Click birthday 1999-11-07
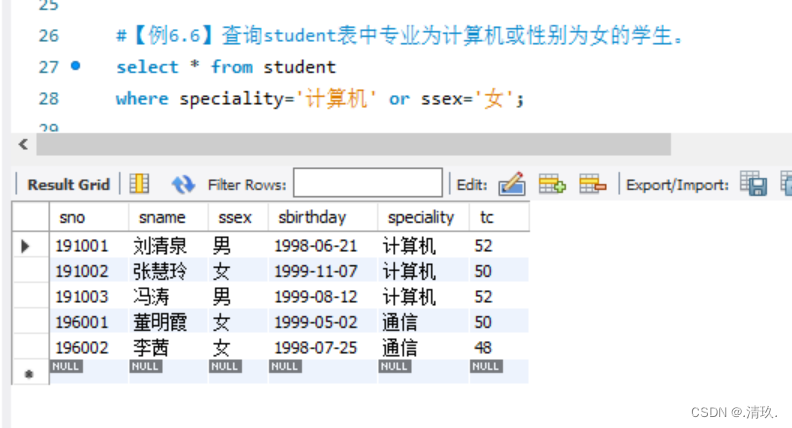 (x=316, y=271)
